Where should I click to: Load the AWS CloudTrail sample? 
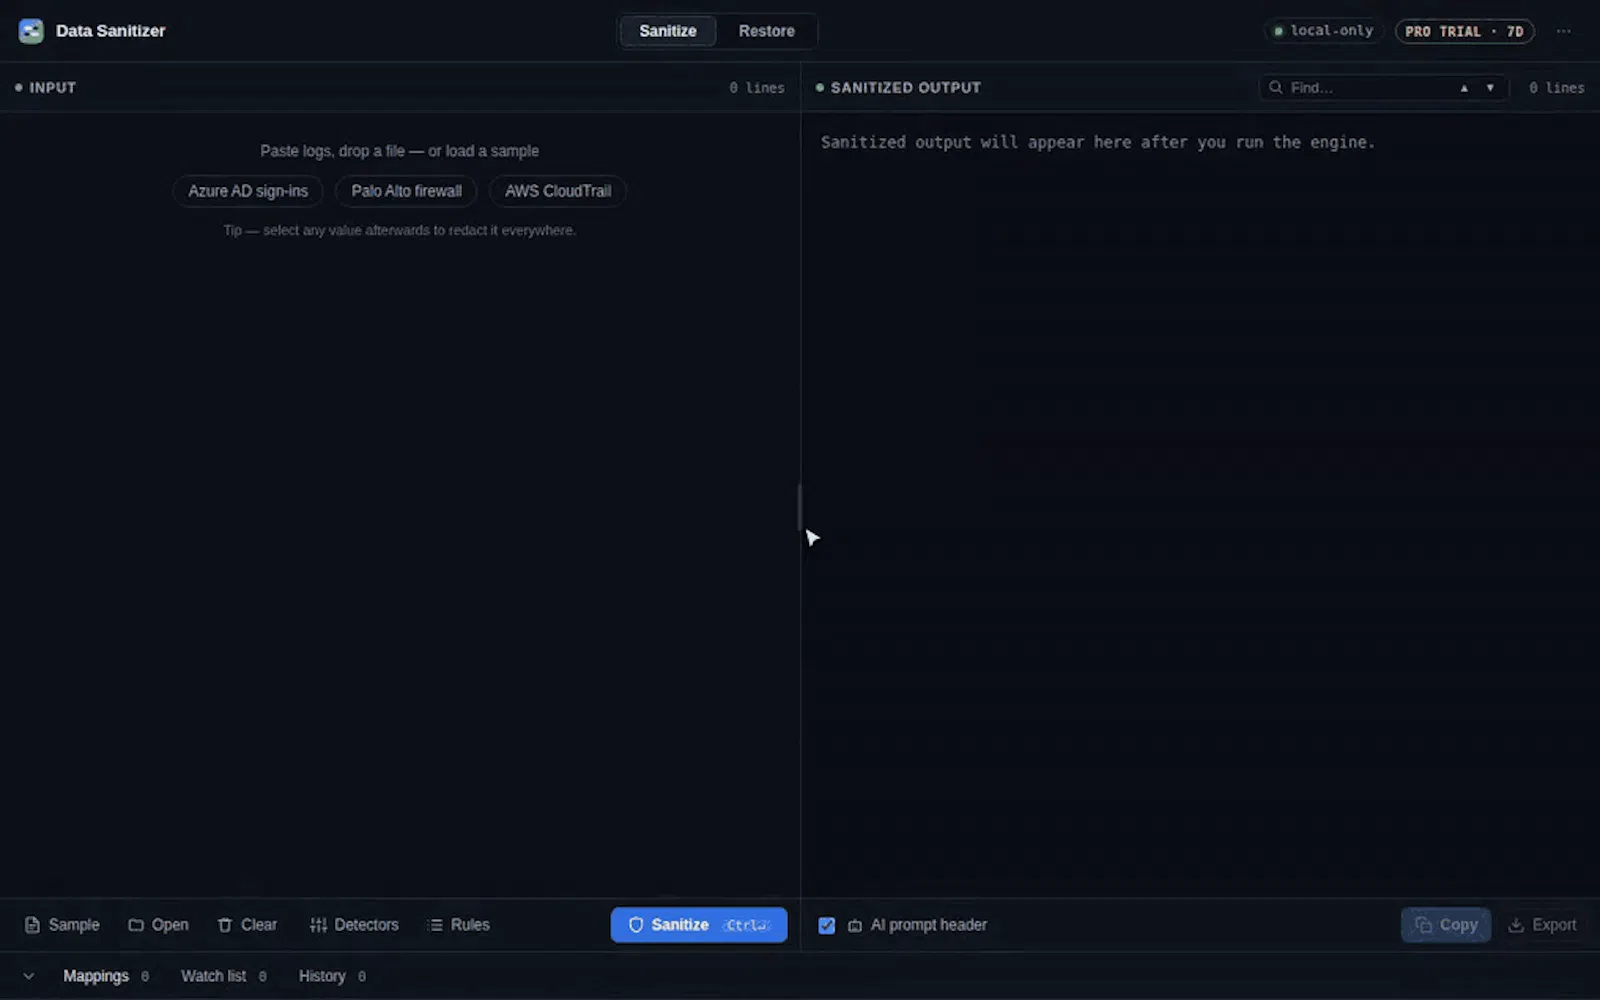coord(557,191)
